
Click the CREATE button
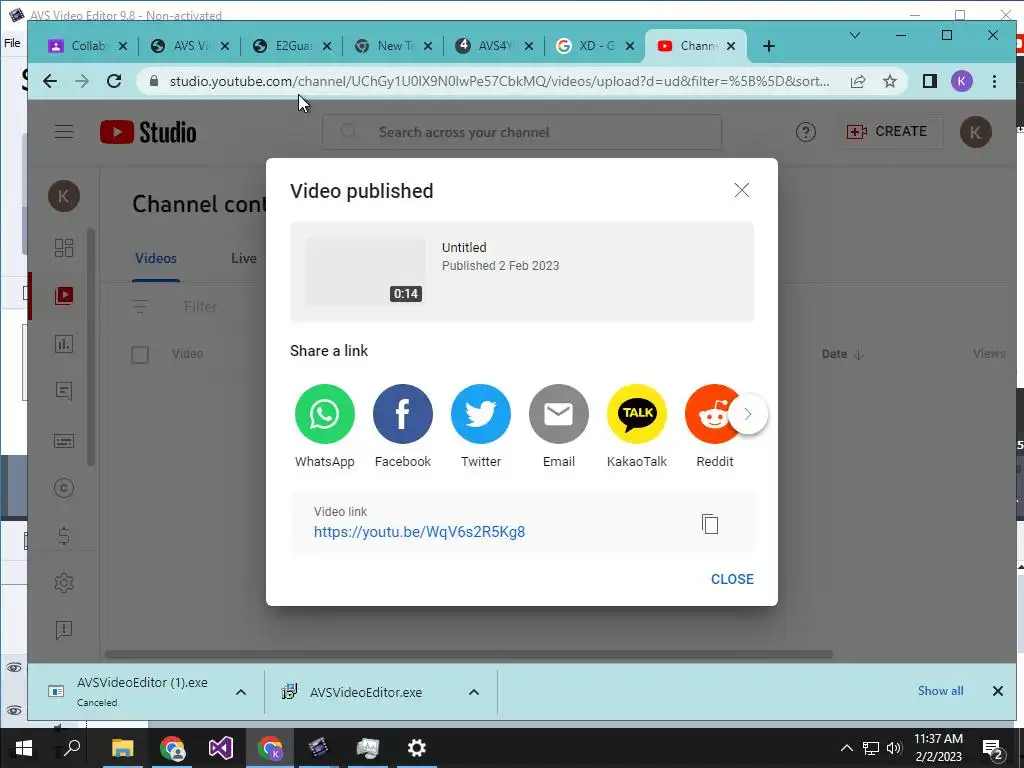(887, 131)
